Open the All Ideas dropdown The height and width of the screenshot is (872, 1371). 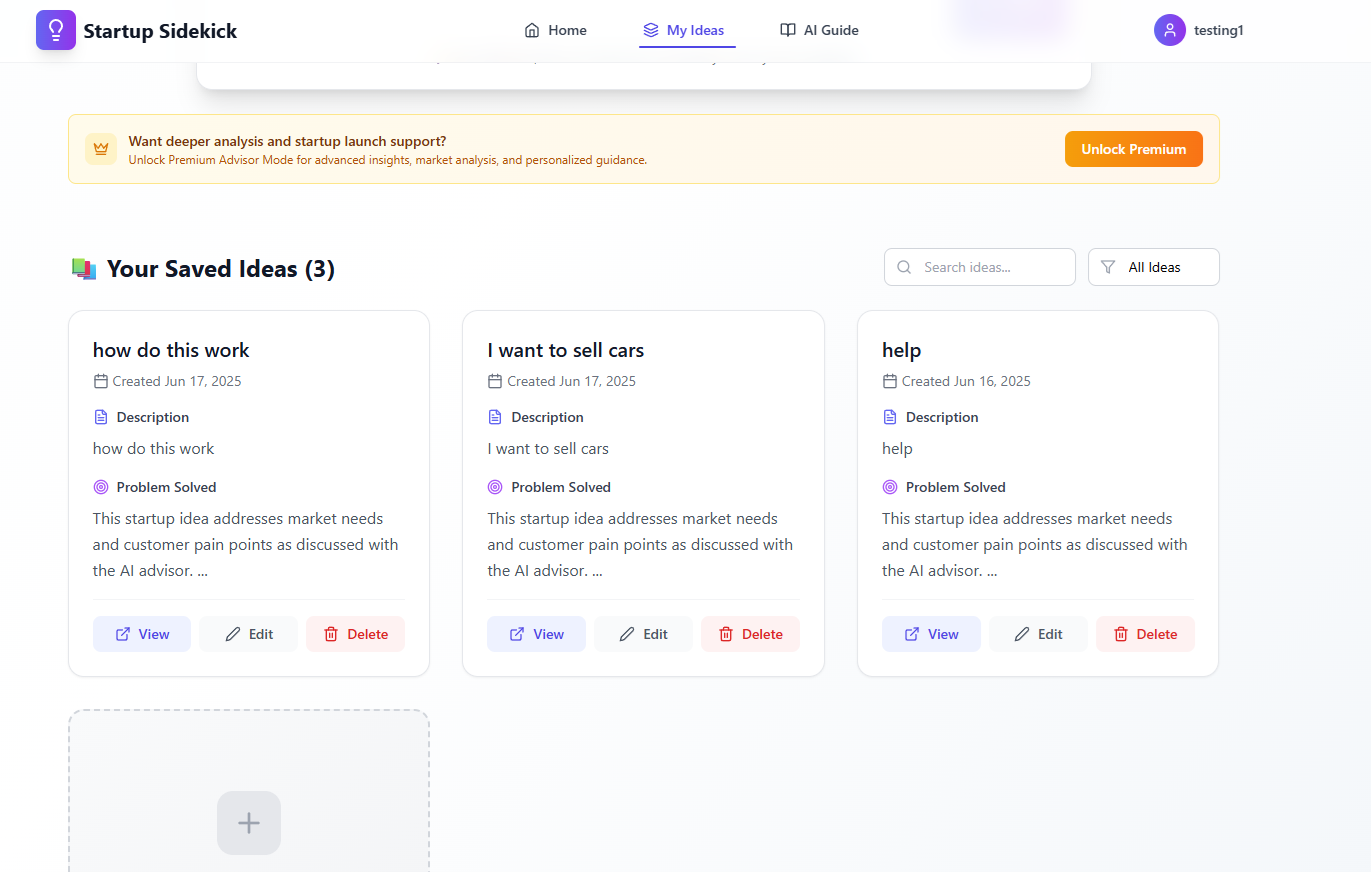(1153, 267)
